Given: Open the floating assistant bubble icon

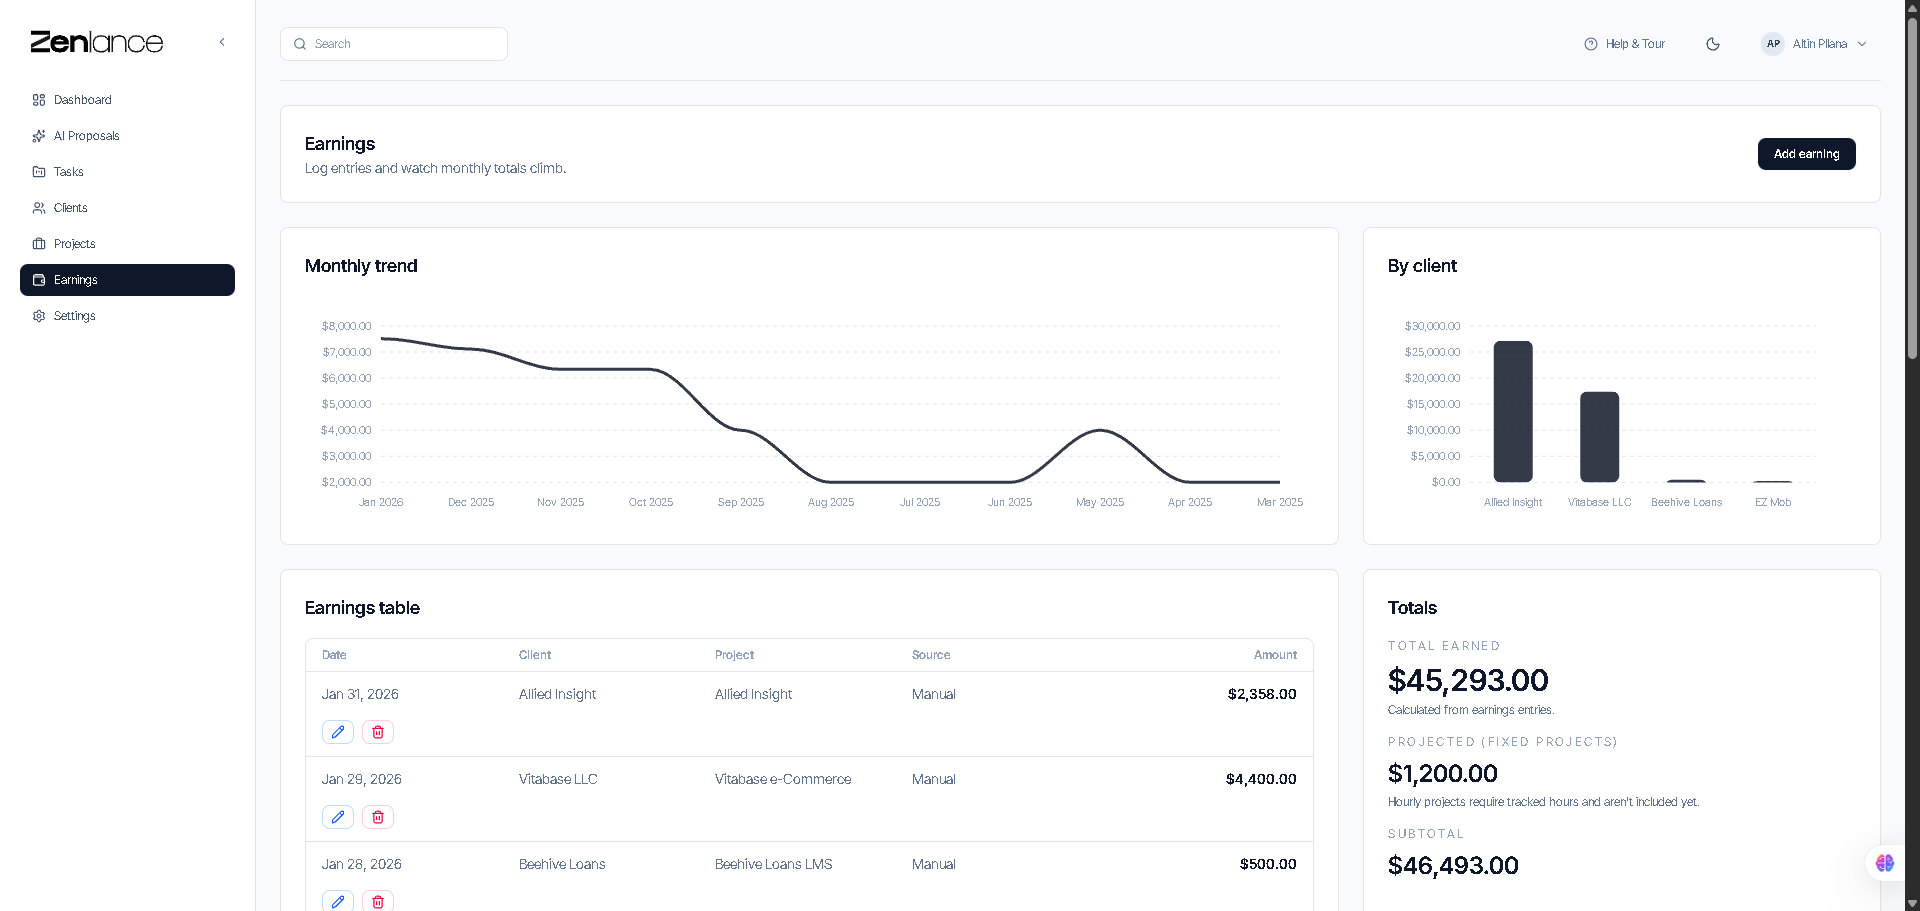Looking at the screenshot, I should pos(1884,863).
